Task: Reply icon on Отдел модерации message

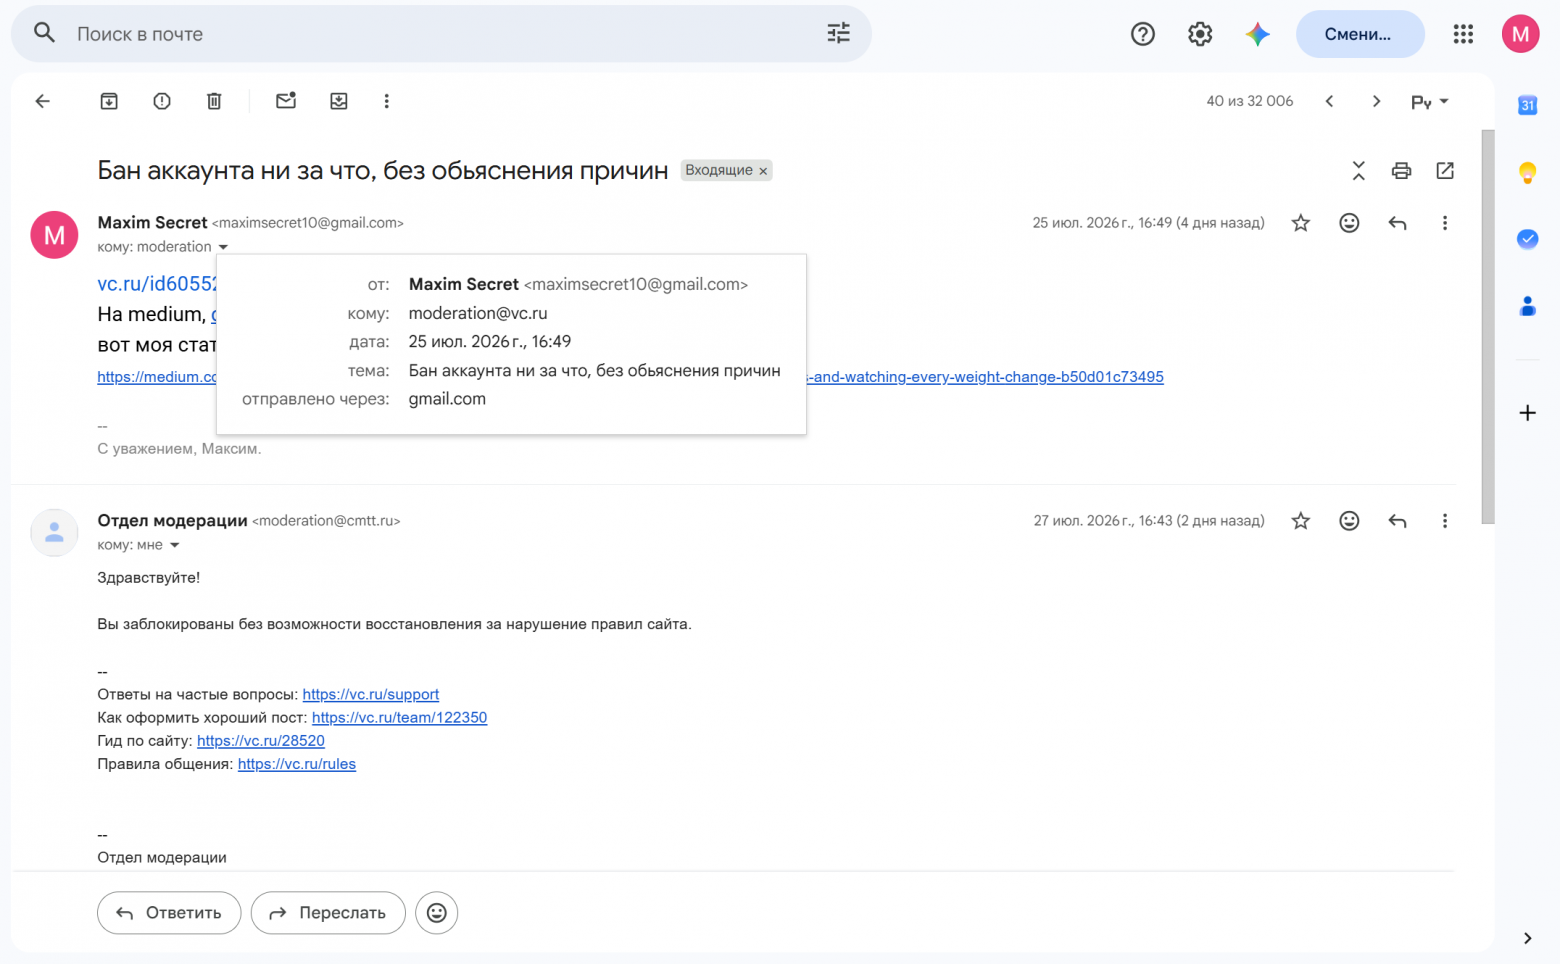Action: click(x=1398, y=521)
